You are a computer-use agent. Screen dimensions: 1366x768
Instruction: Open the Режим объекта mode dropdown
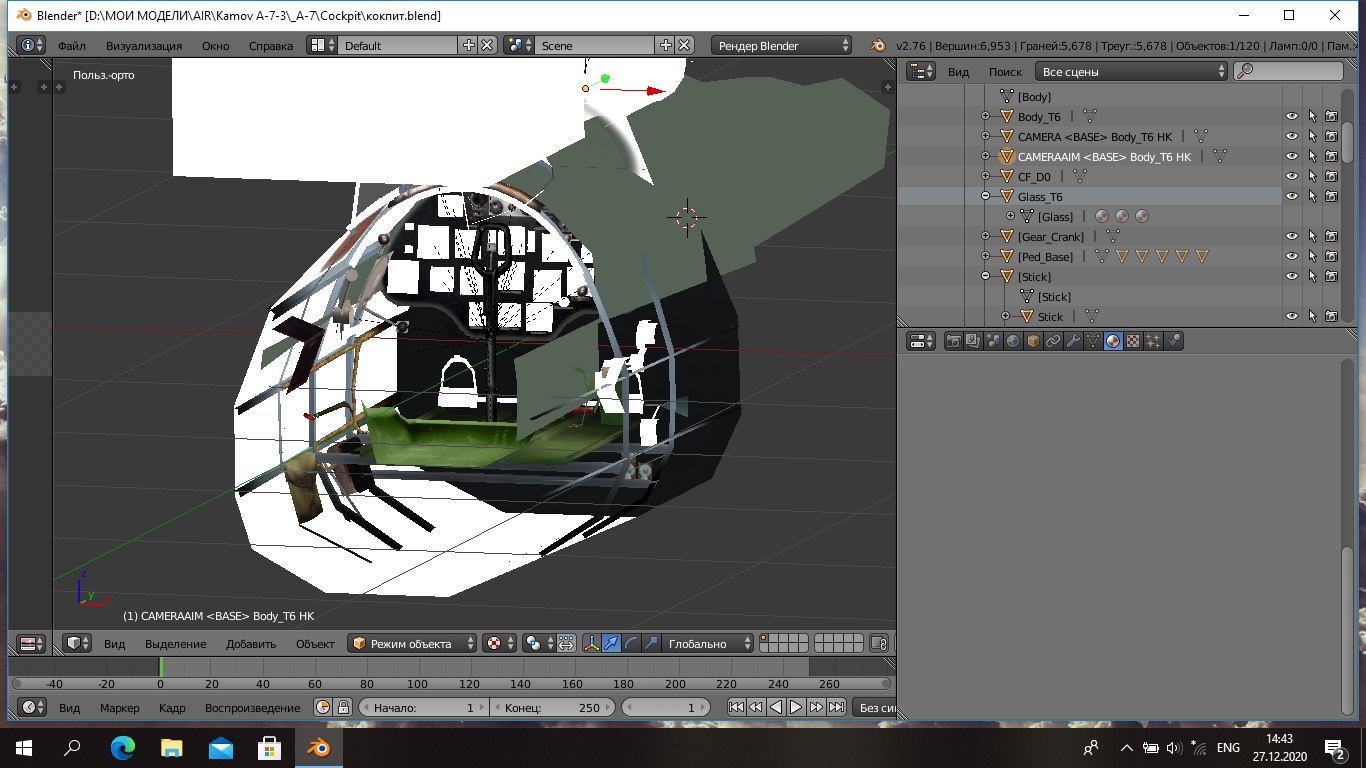pos(412,644)
